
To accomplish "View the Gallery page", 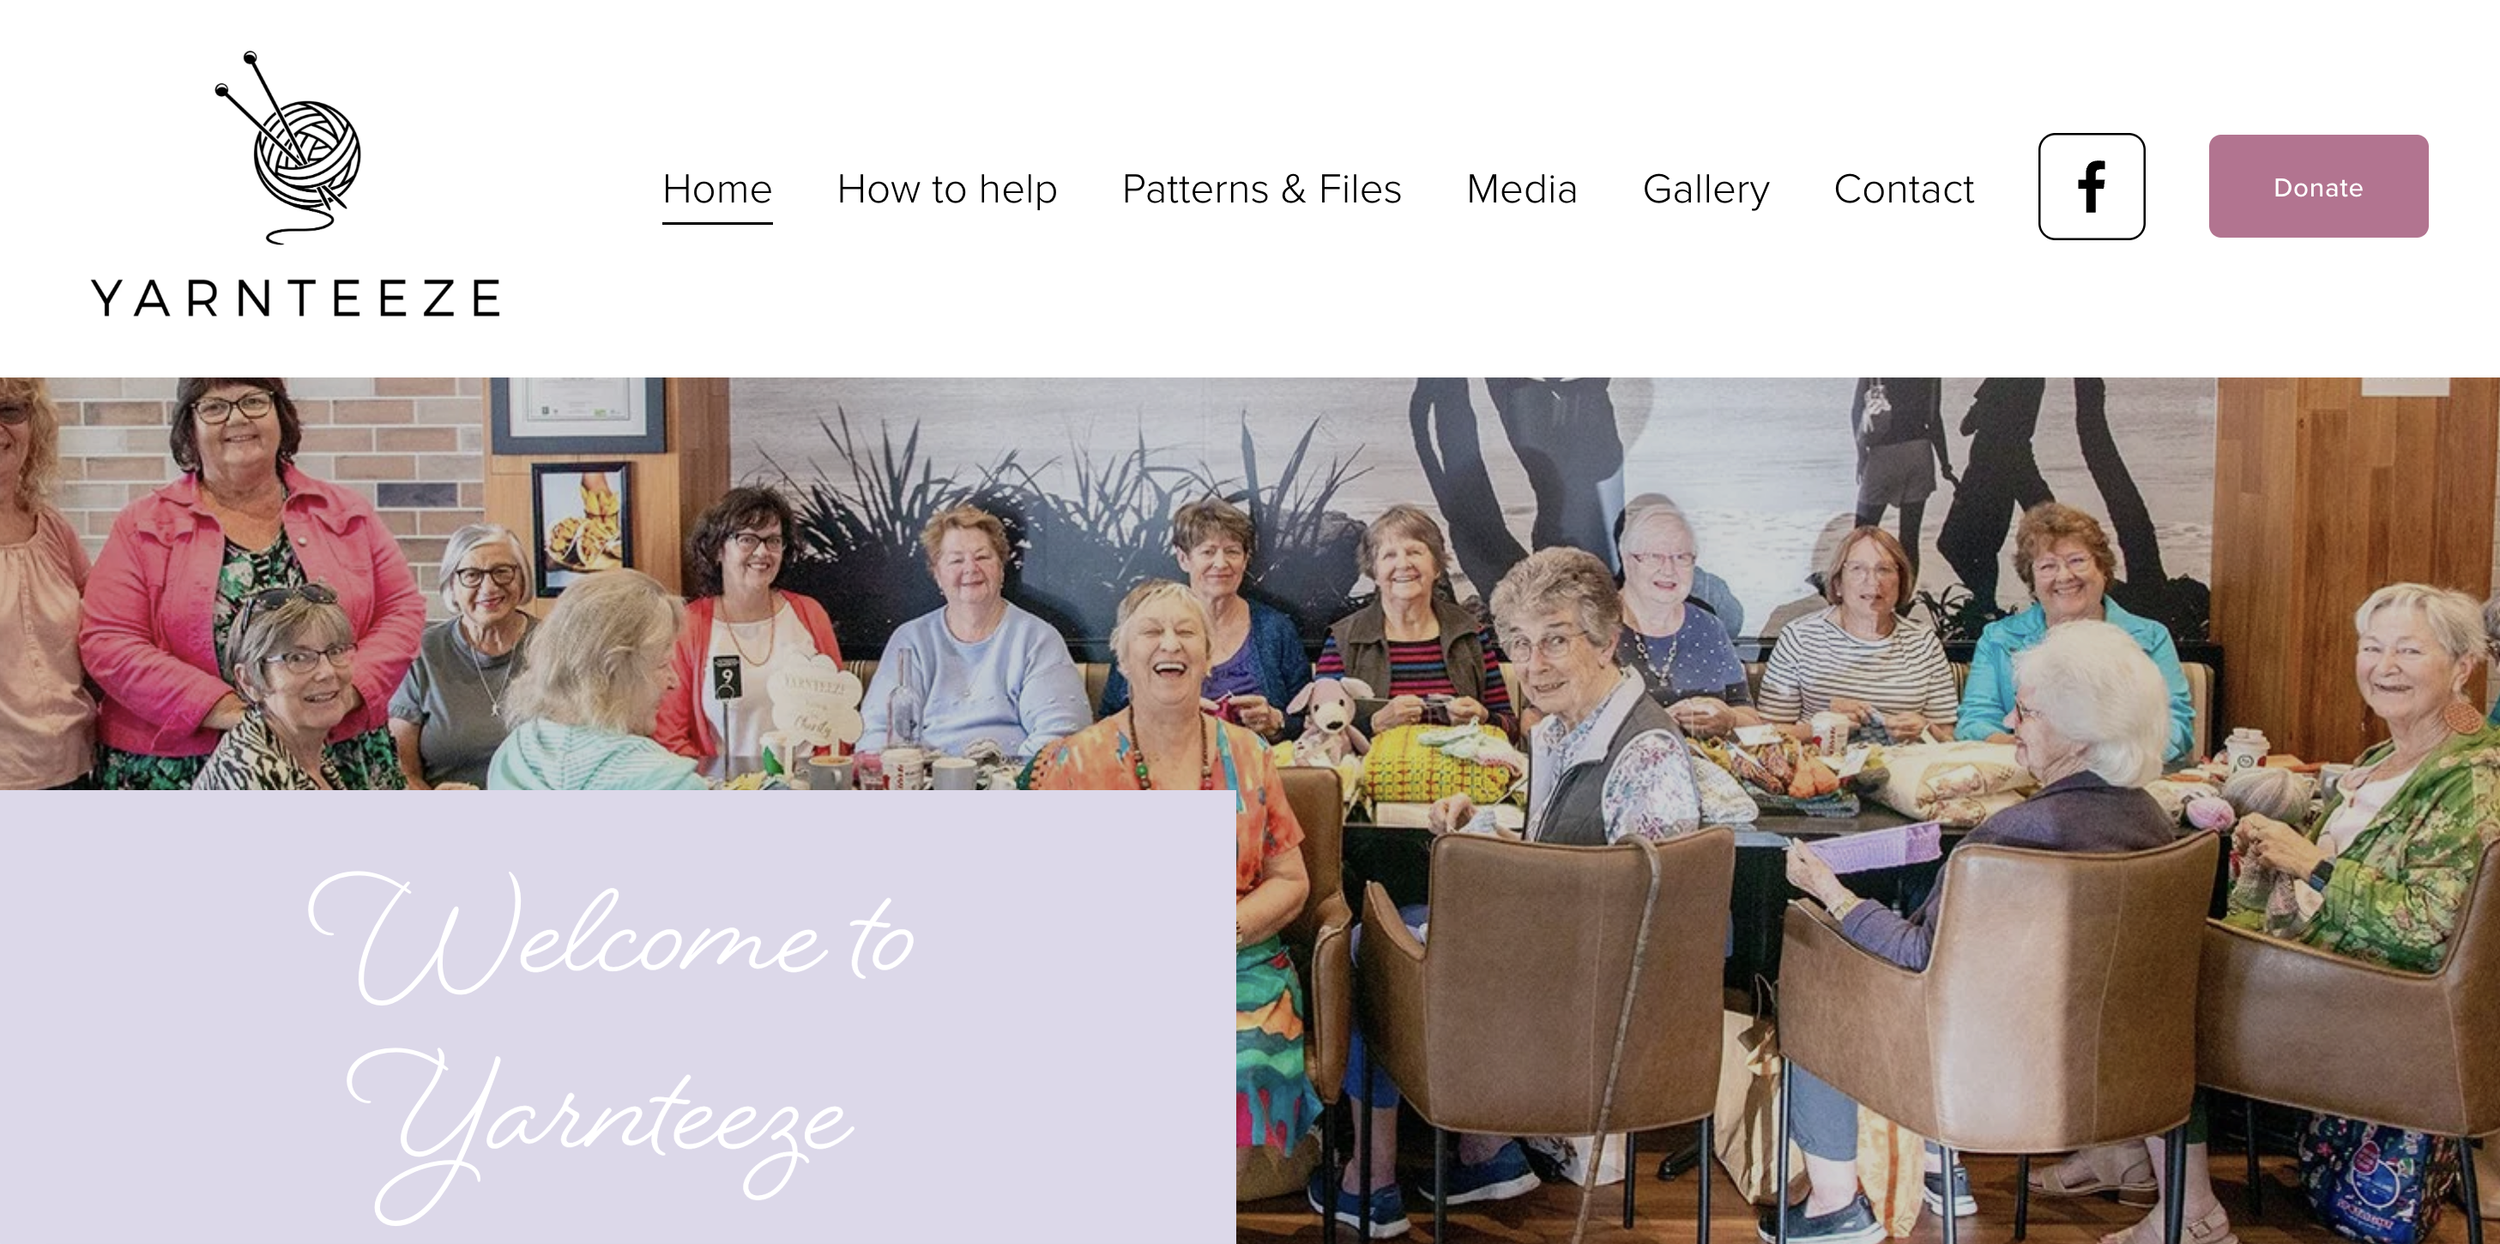I will click(x=1706, y=189).
